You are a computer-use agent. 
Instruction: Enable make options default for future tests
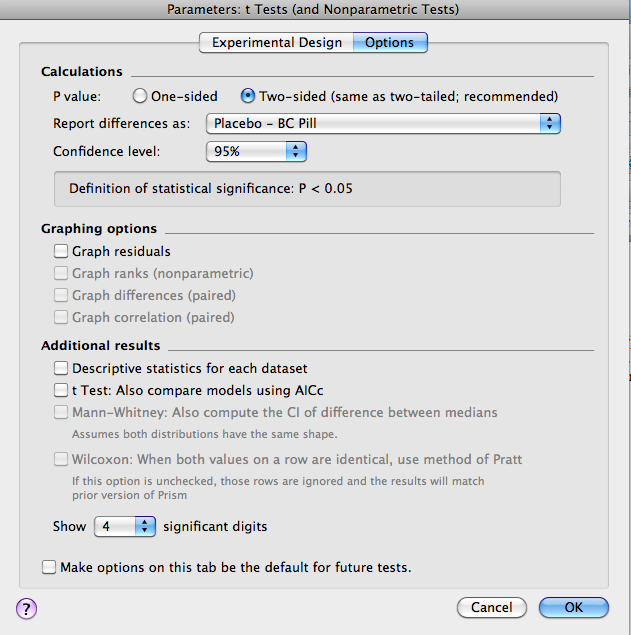coord(50,568)
